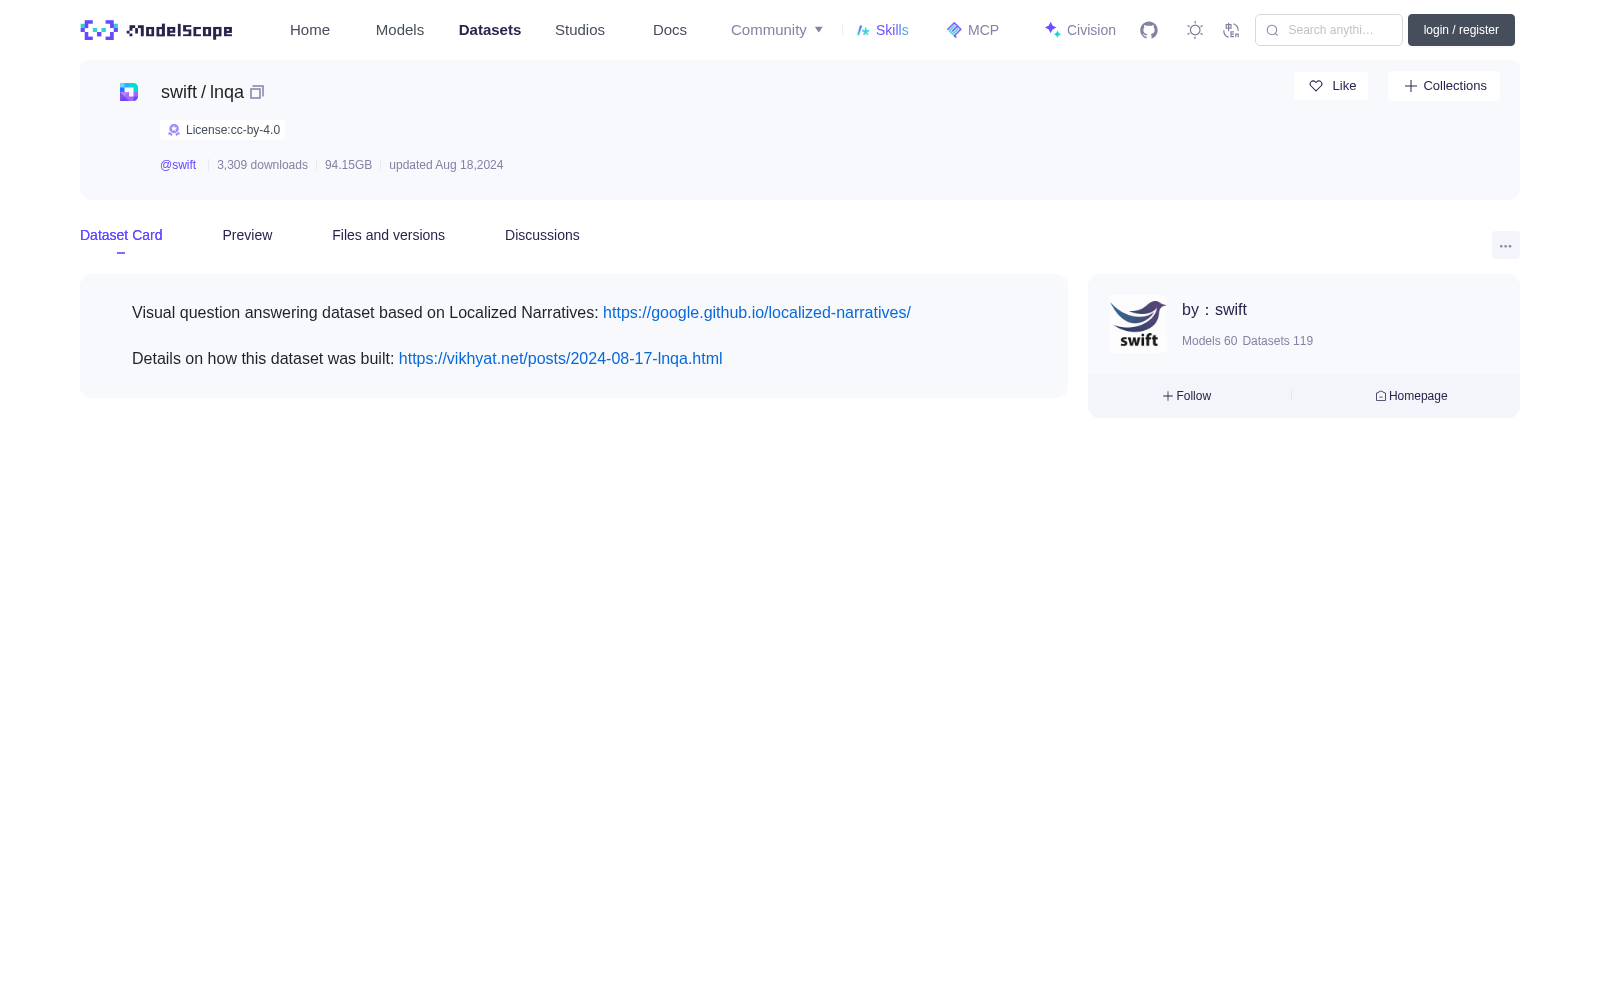Open the localized-narratives GitHub link
The height and width of the screenshot is (1000, 1600).
pyautogui.click(x=757, y=313)
